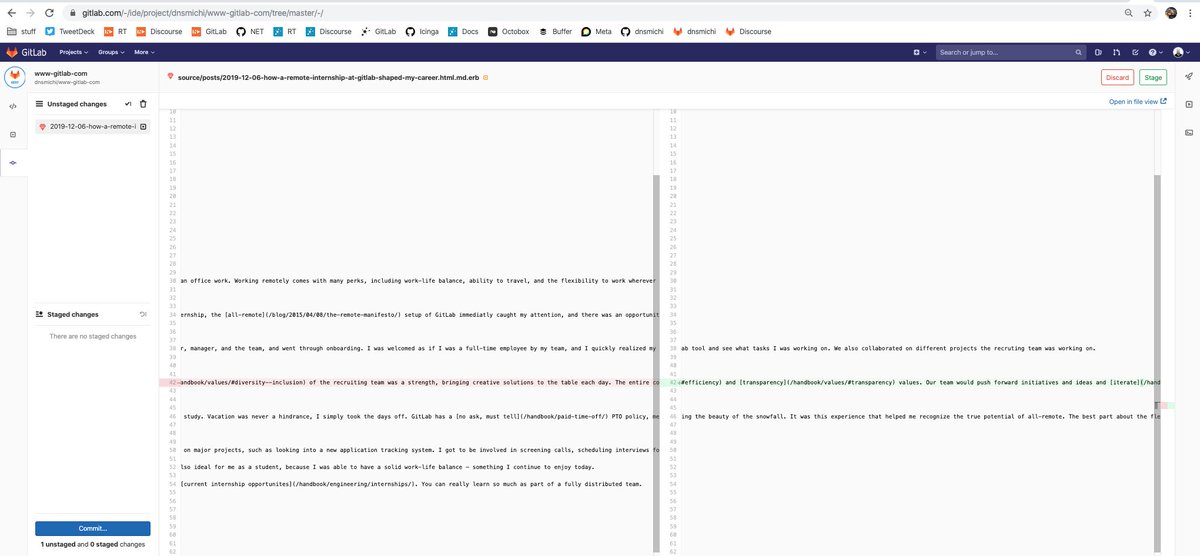
Task: Stage the 2019-12-06-how-a-remote-i file icon
Action: 143,127
